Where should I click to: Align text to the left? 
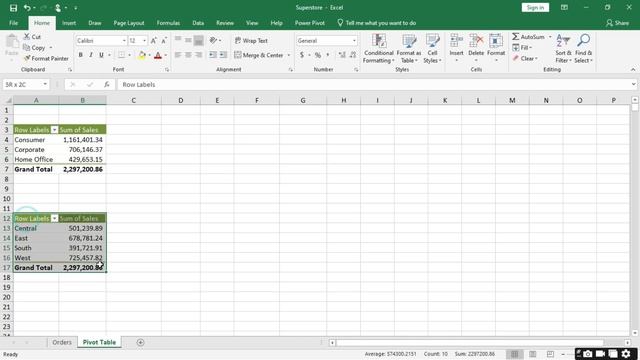(x=178, y=55)
